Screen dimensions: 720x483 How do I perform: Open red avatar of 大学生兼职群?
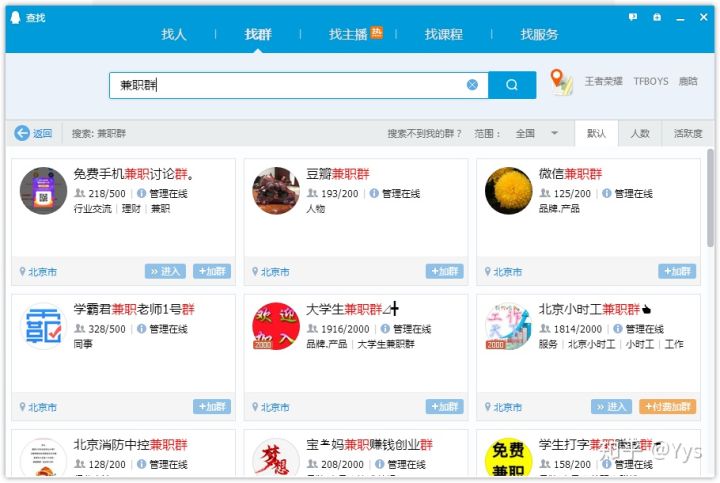[x=276, y=326]
